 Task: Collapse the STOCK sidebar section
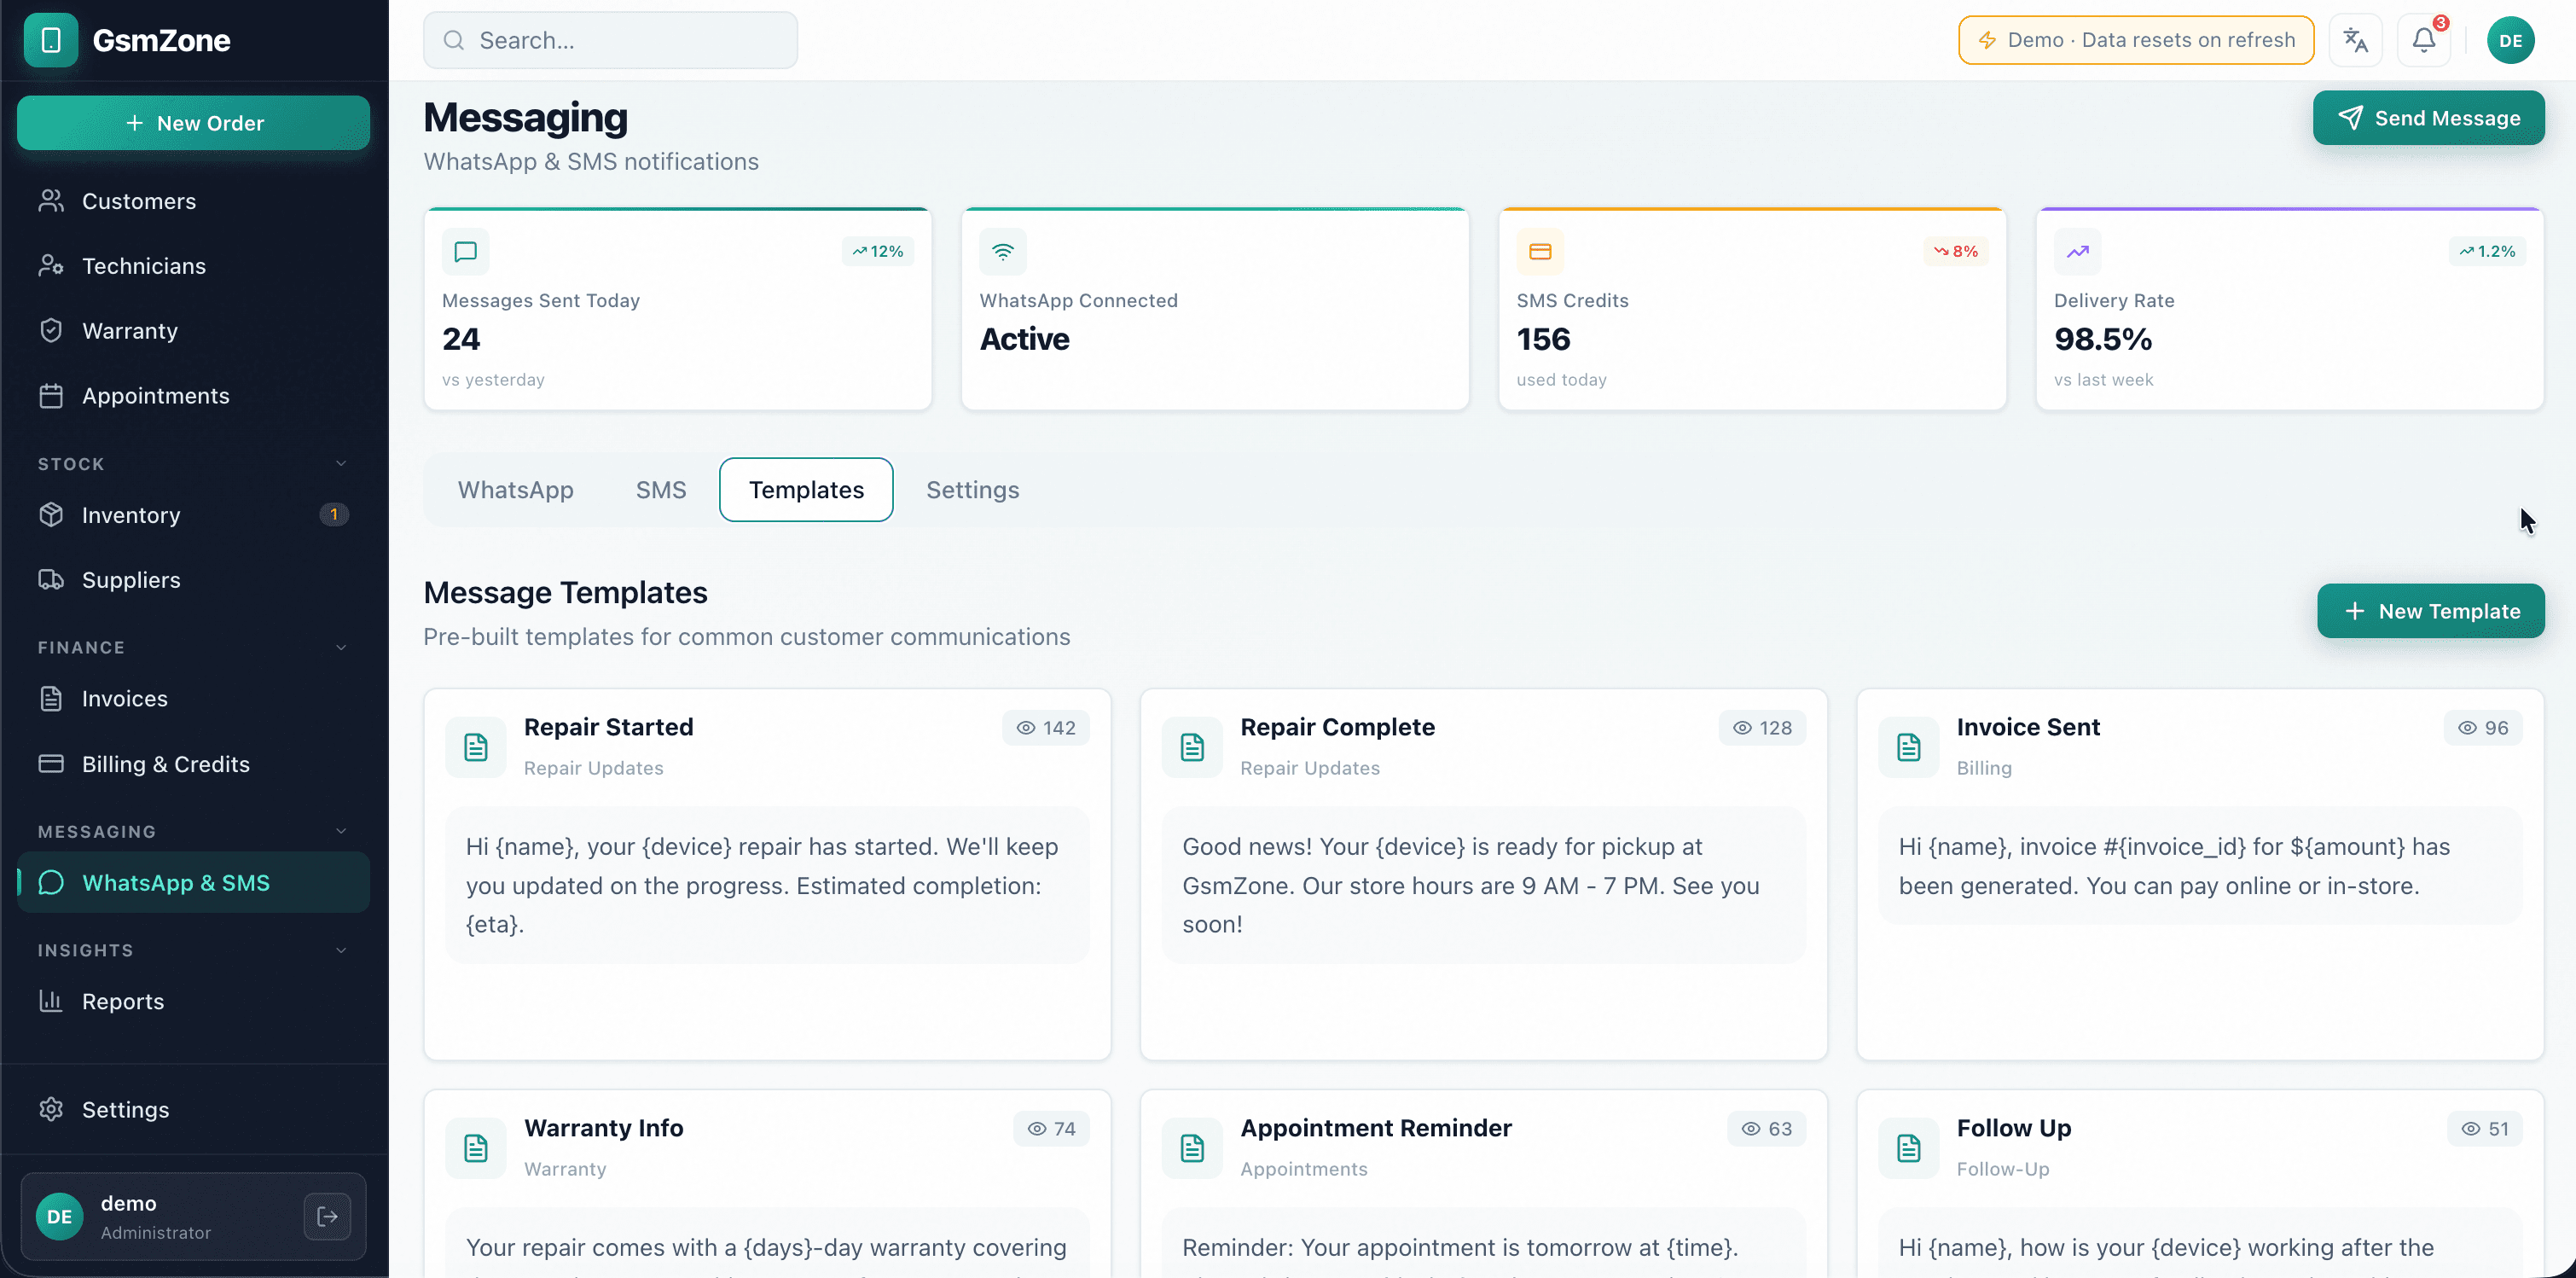pos(341,463)
